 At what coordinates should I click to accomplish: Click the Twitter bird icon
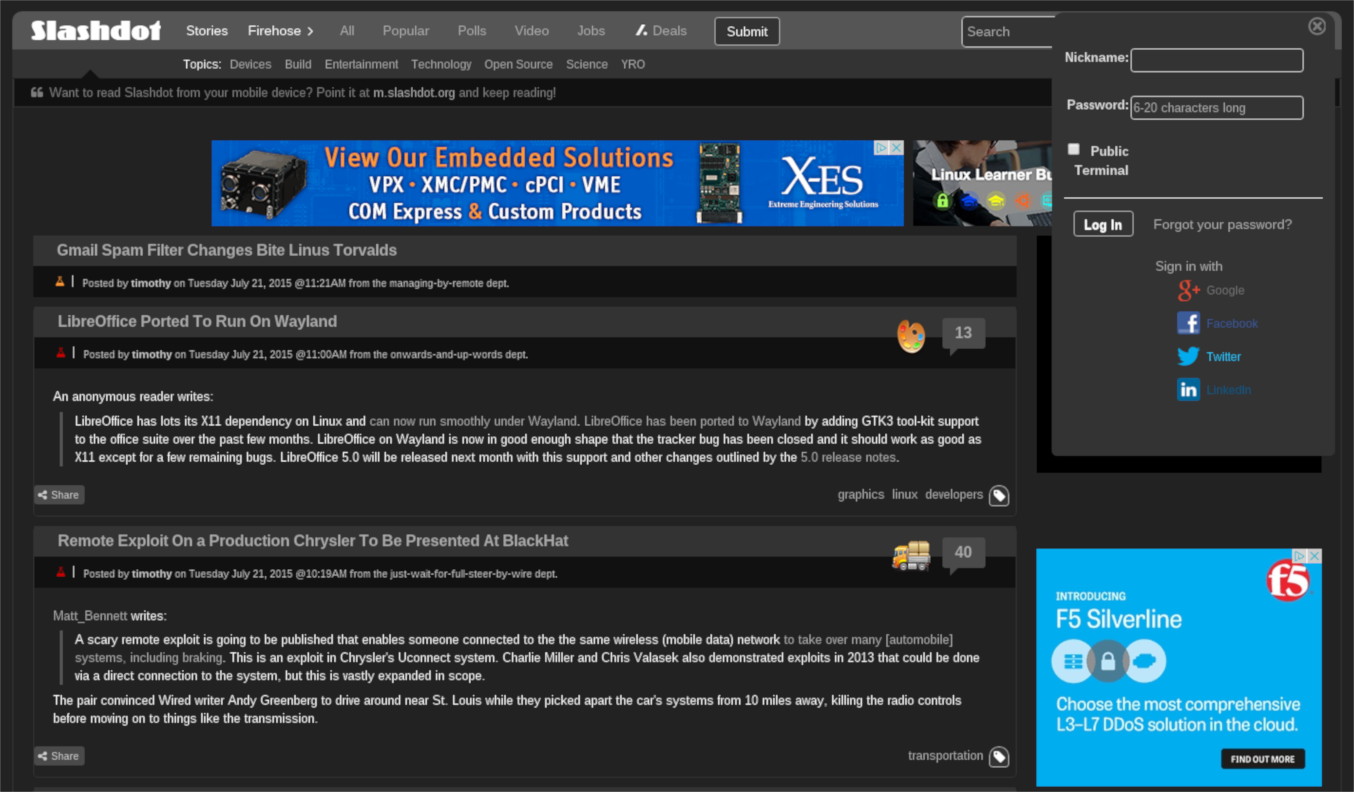[1188, 357]
